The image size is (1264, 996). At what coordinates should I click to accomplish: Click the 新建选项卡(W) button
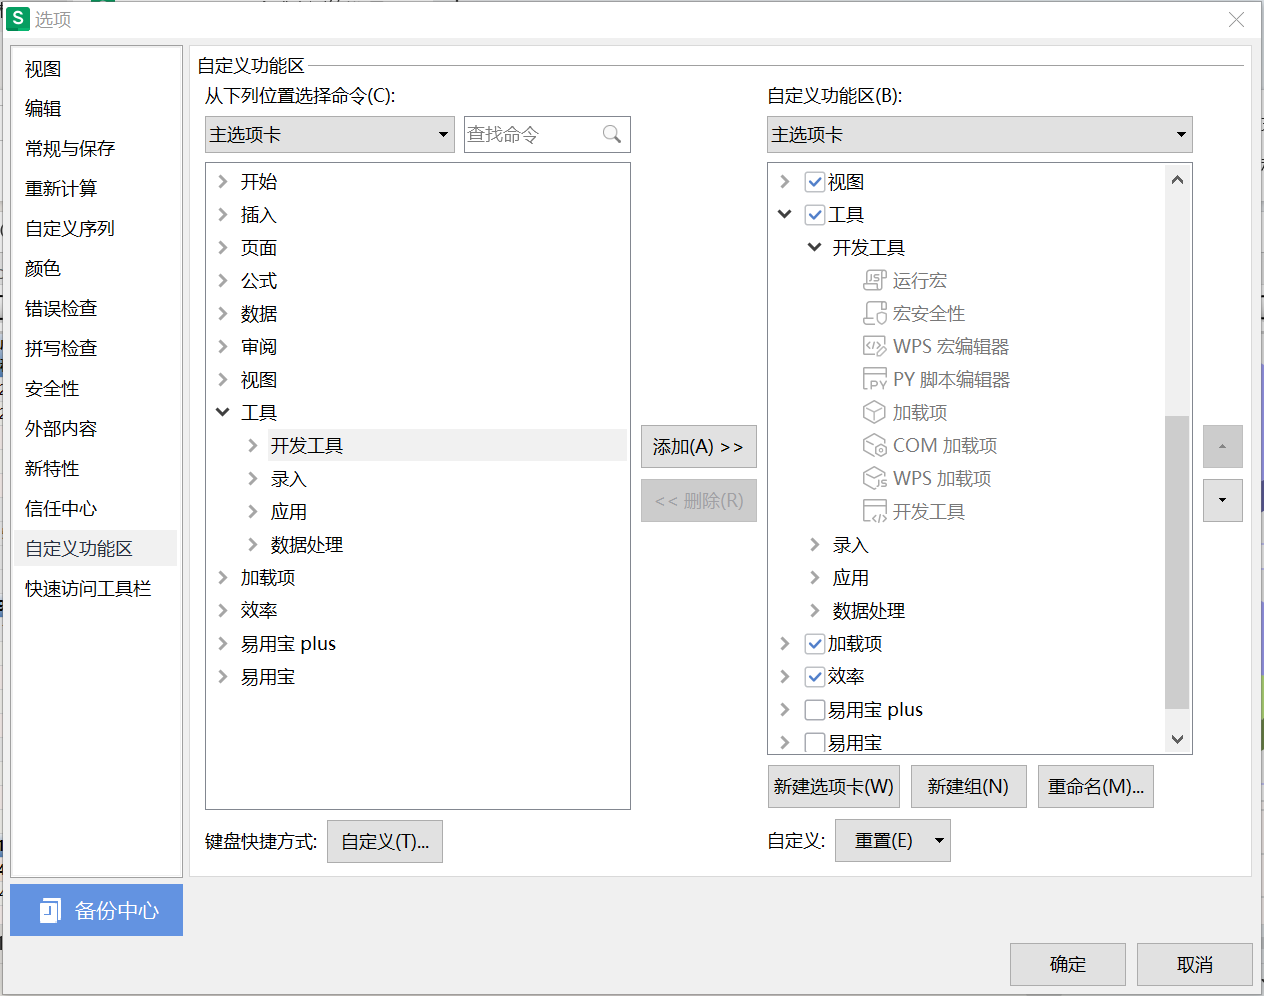[x=833, y=786]
